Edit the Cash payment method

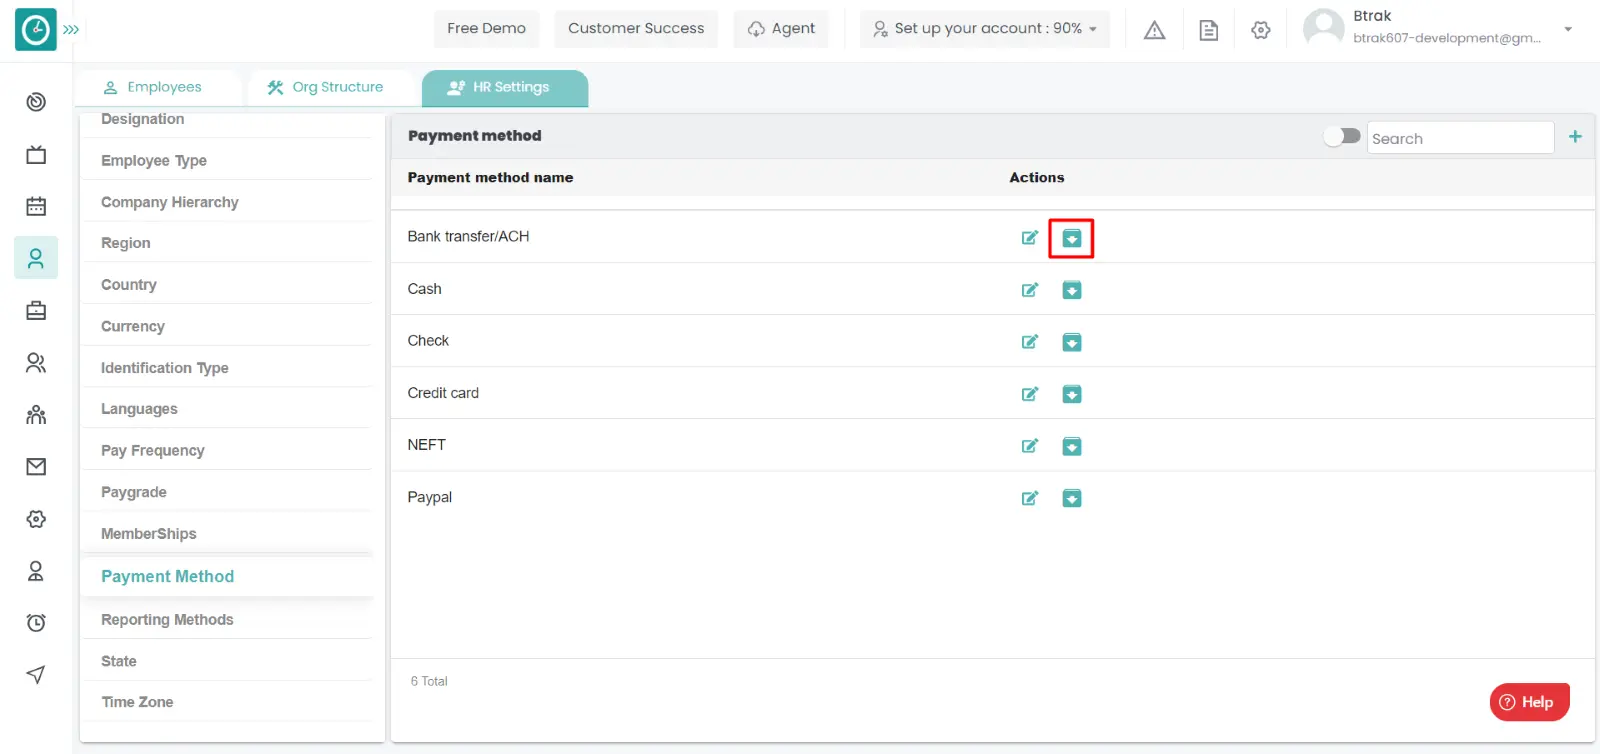(x=1029, y=290)
